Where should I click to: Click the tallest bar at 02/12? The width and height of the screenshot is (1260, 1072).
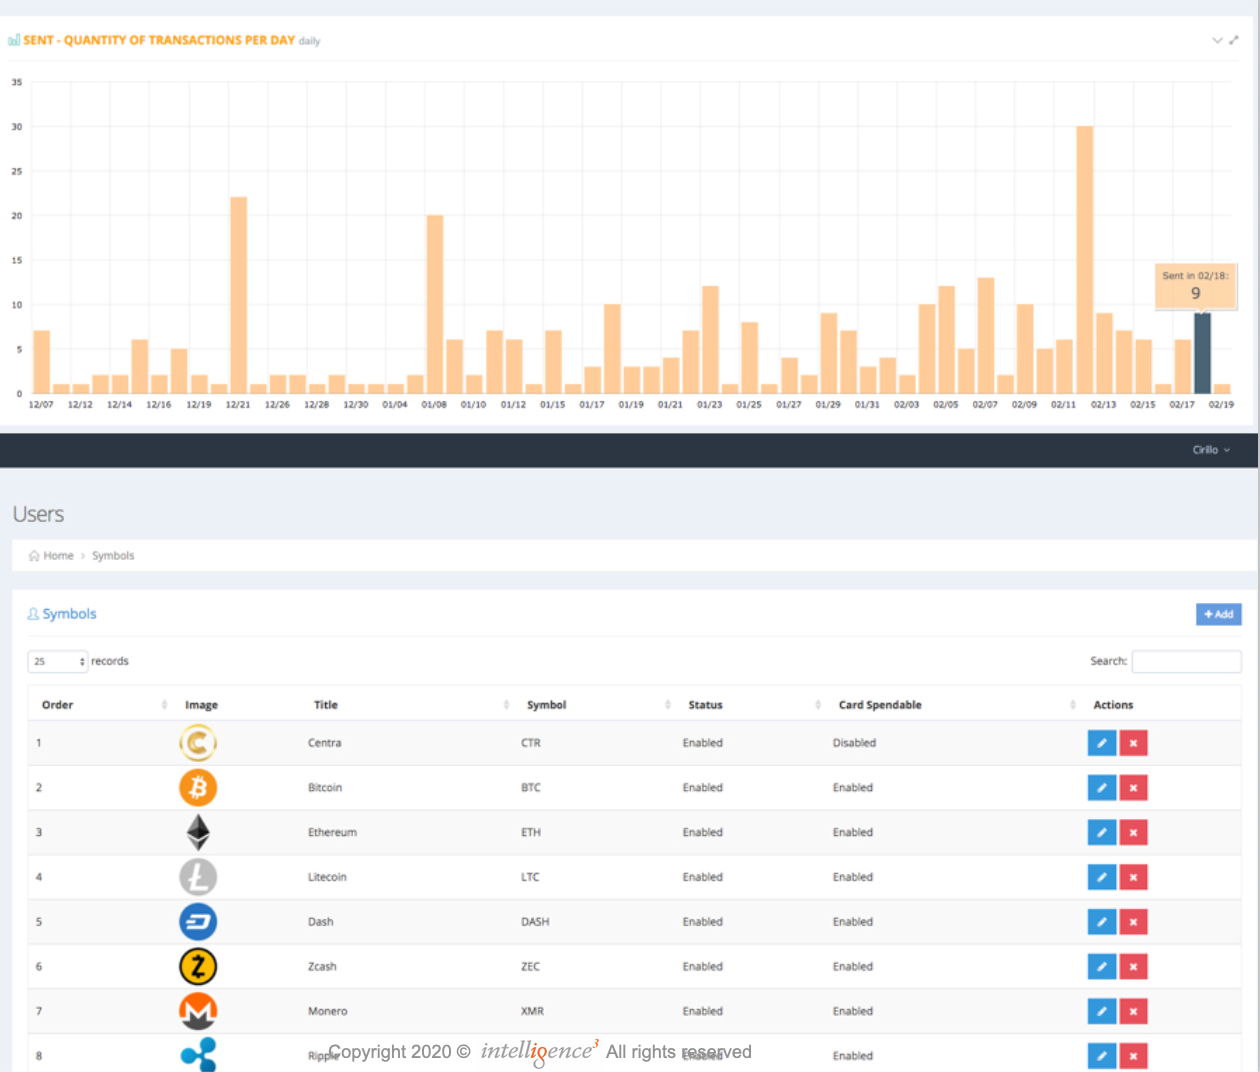pyautogui.click(x=1084, y=260)
